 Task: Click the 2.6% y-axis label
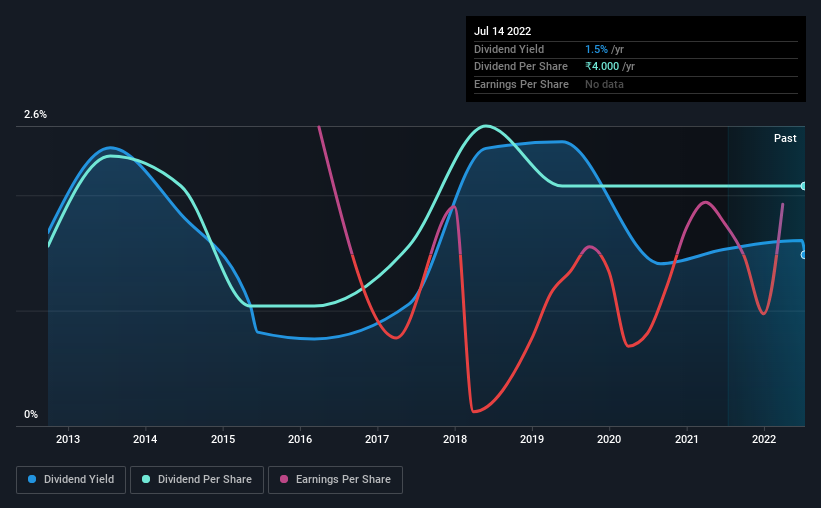35,114
